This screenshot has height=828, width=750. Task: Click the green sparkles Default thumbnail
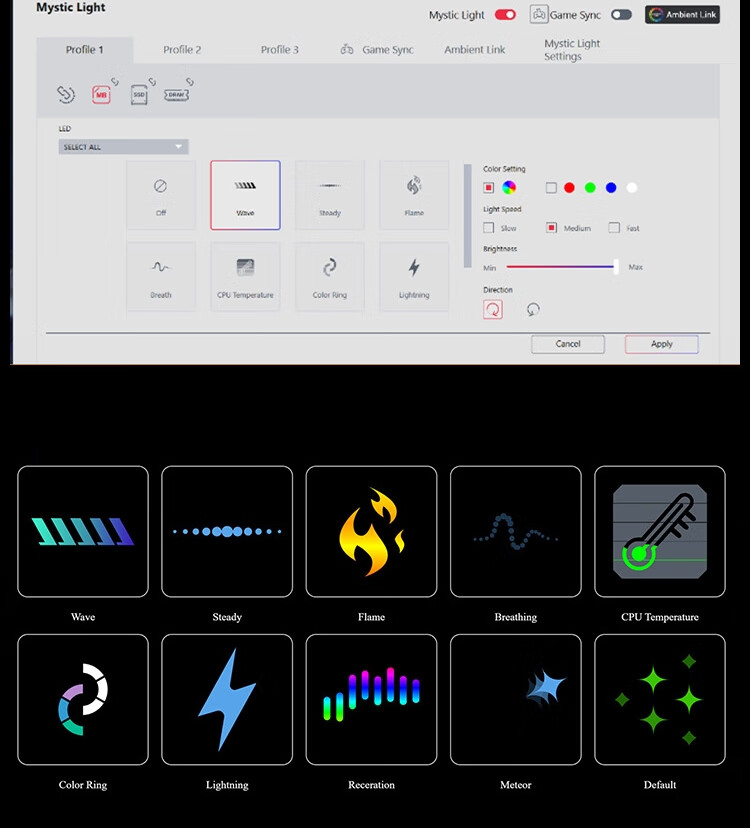[660, 700]
